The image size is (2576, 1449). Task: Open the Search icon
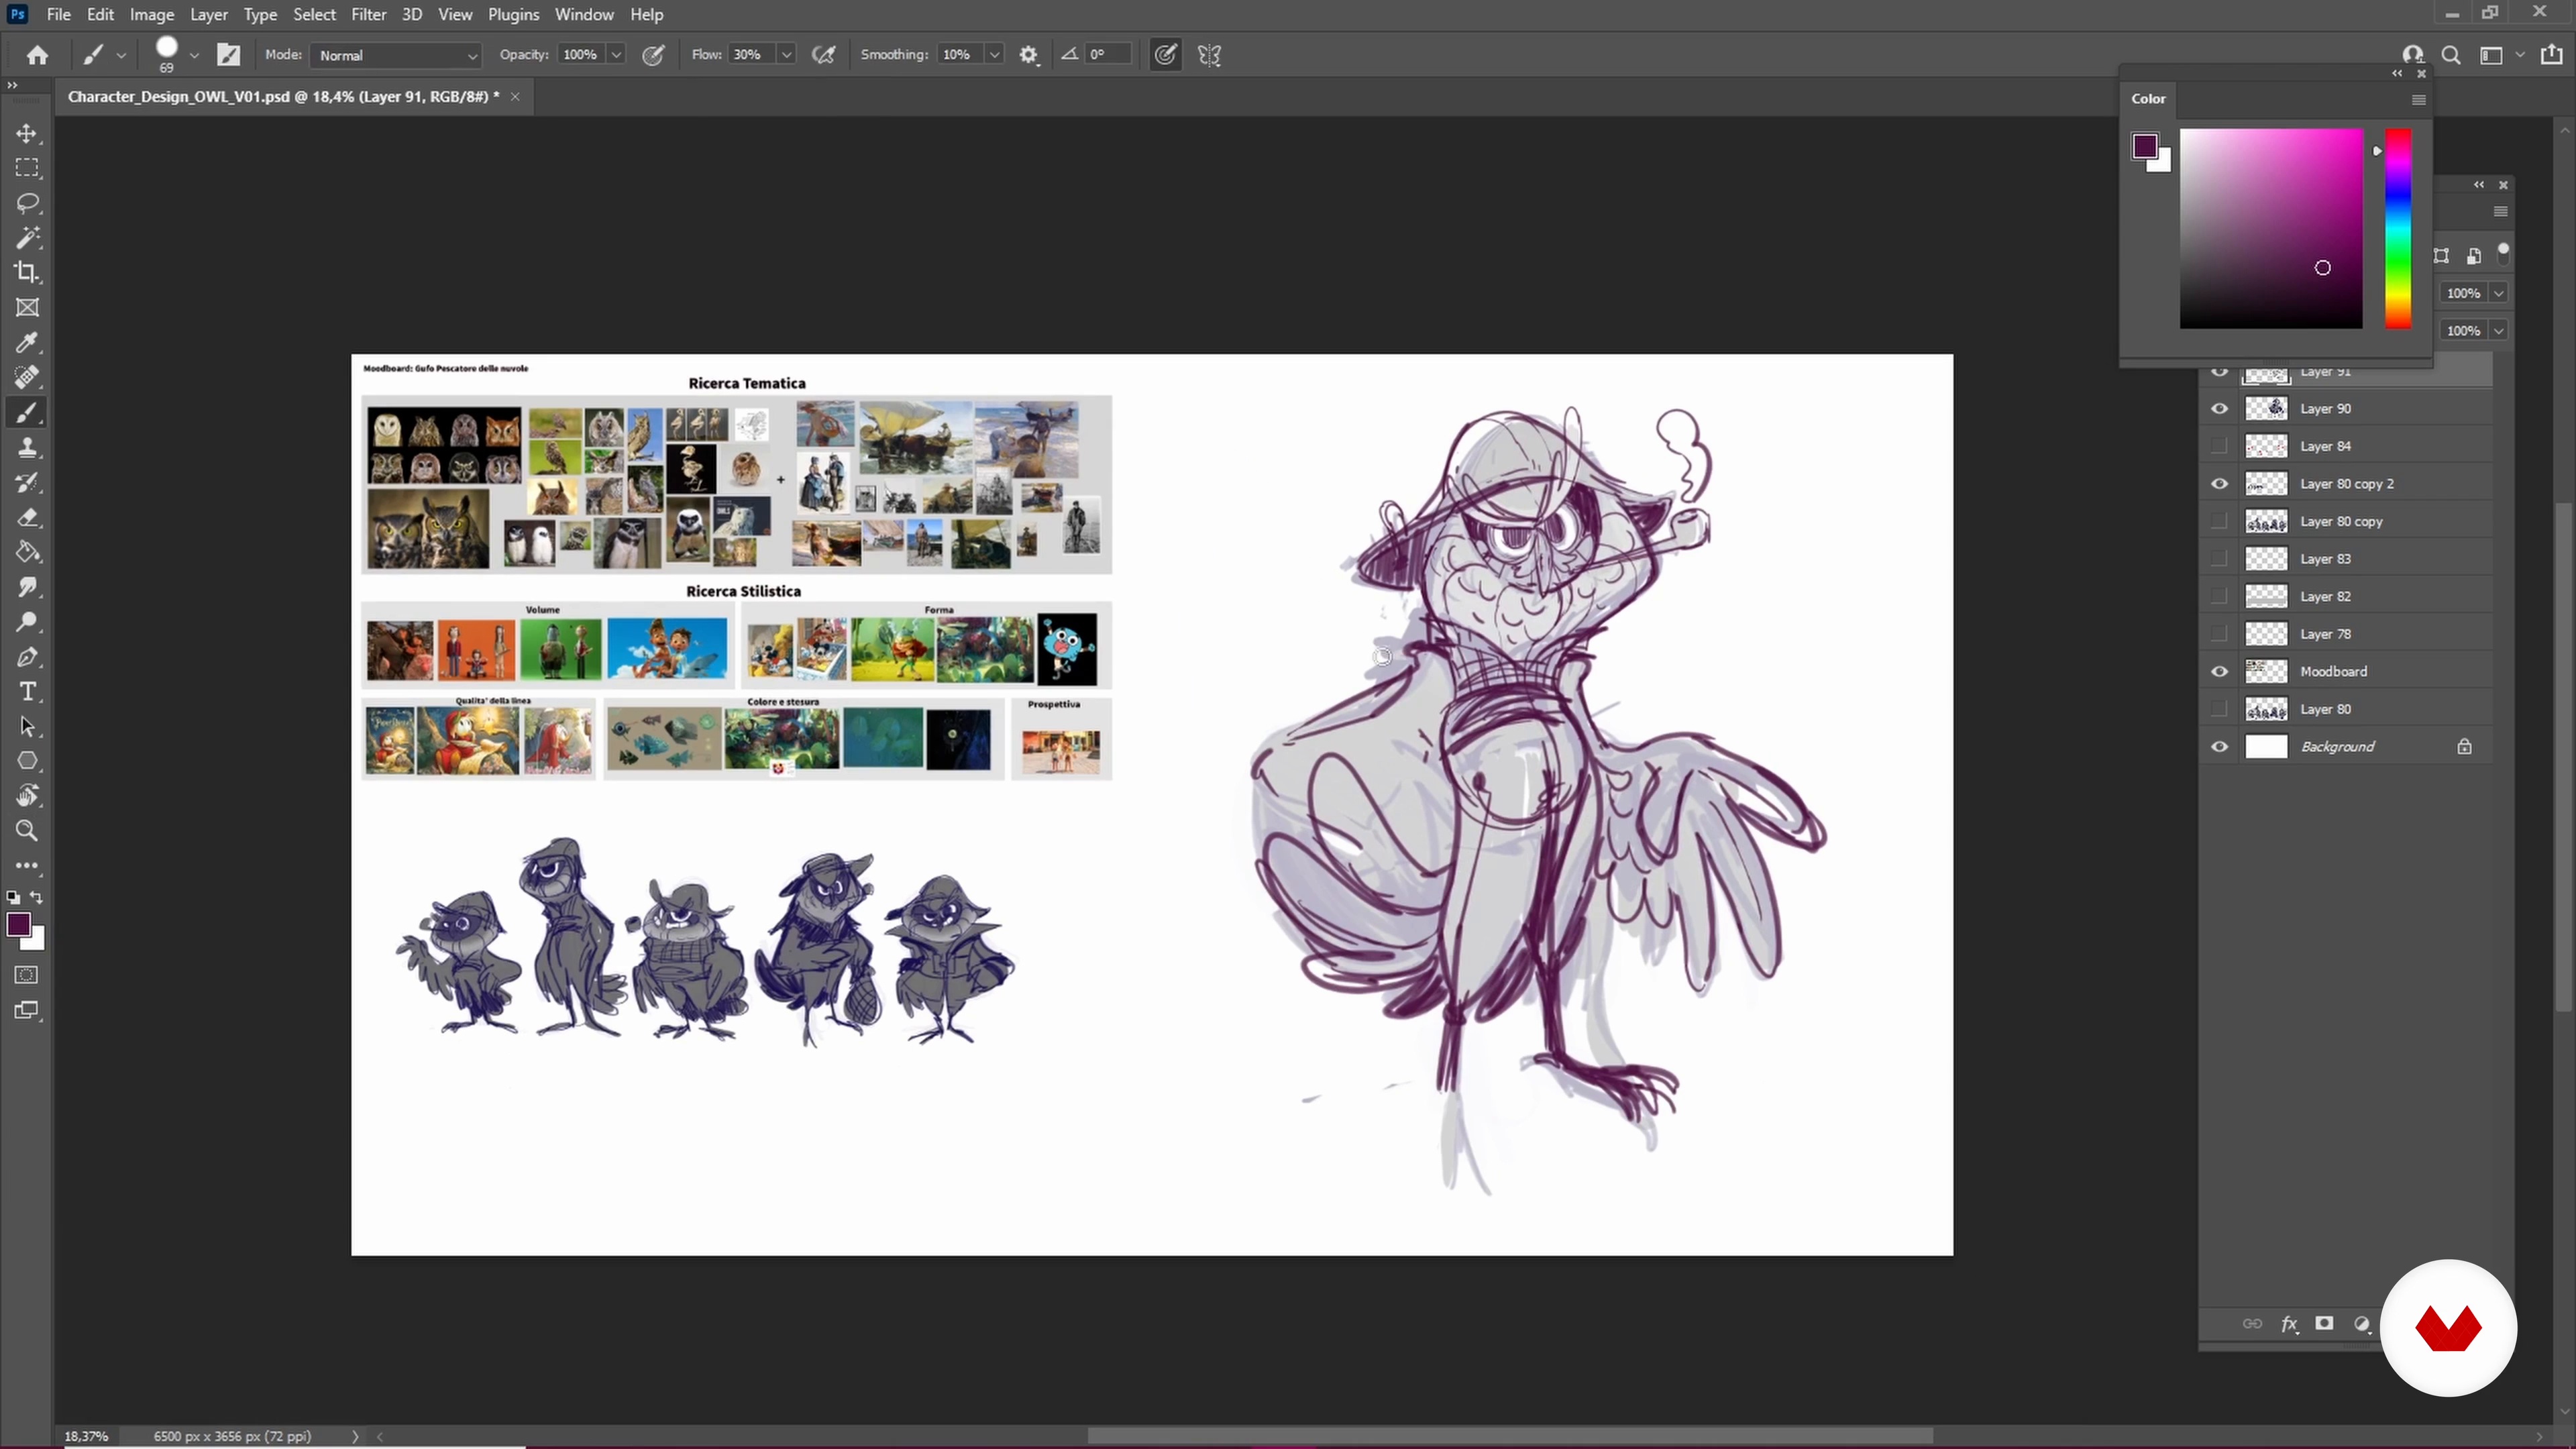(x=2451, y=55)
